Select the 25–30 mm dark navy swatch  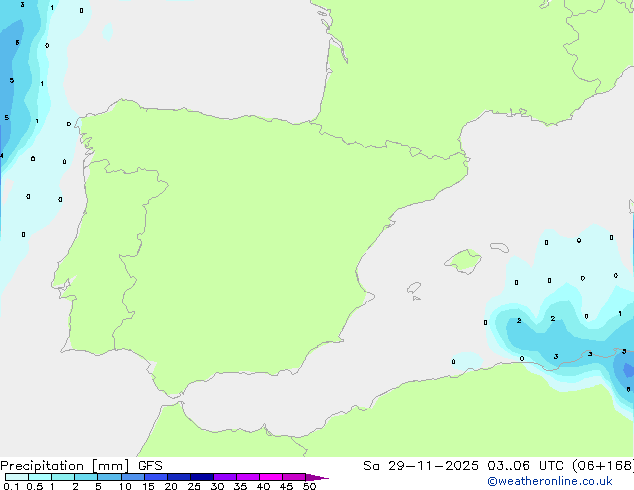click(x=201, y=477)
